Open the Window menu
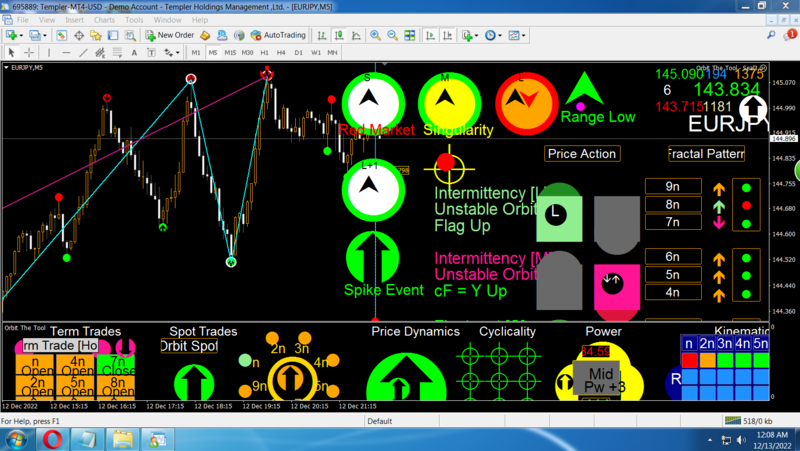Image resolution: width=800 pixels, height=451 pixels. pos(167,20)
